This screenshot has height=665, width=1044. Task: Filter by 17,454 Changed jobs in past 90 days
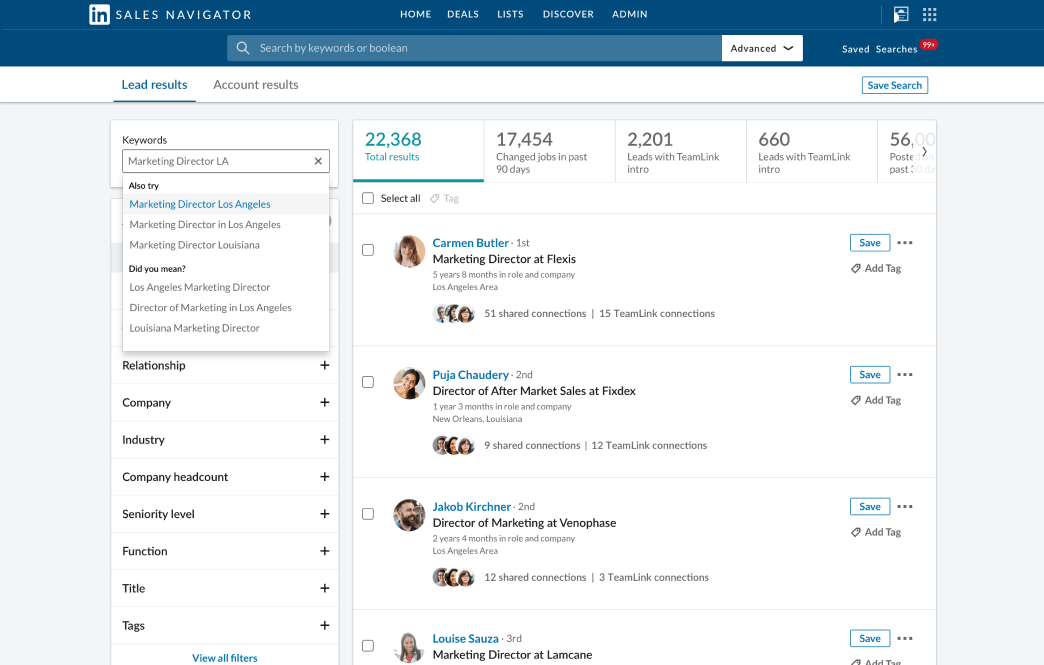tap(550, 151)
